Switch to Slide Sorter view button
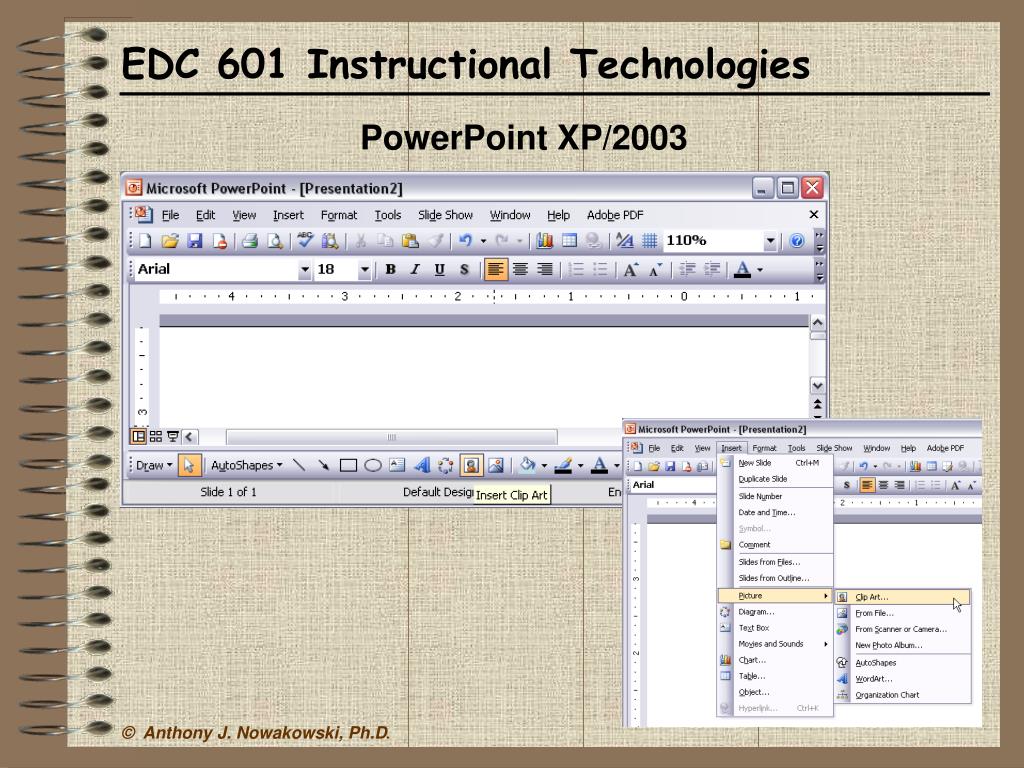 click(x=155, y=436)
